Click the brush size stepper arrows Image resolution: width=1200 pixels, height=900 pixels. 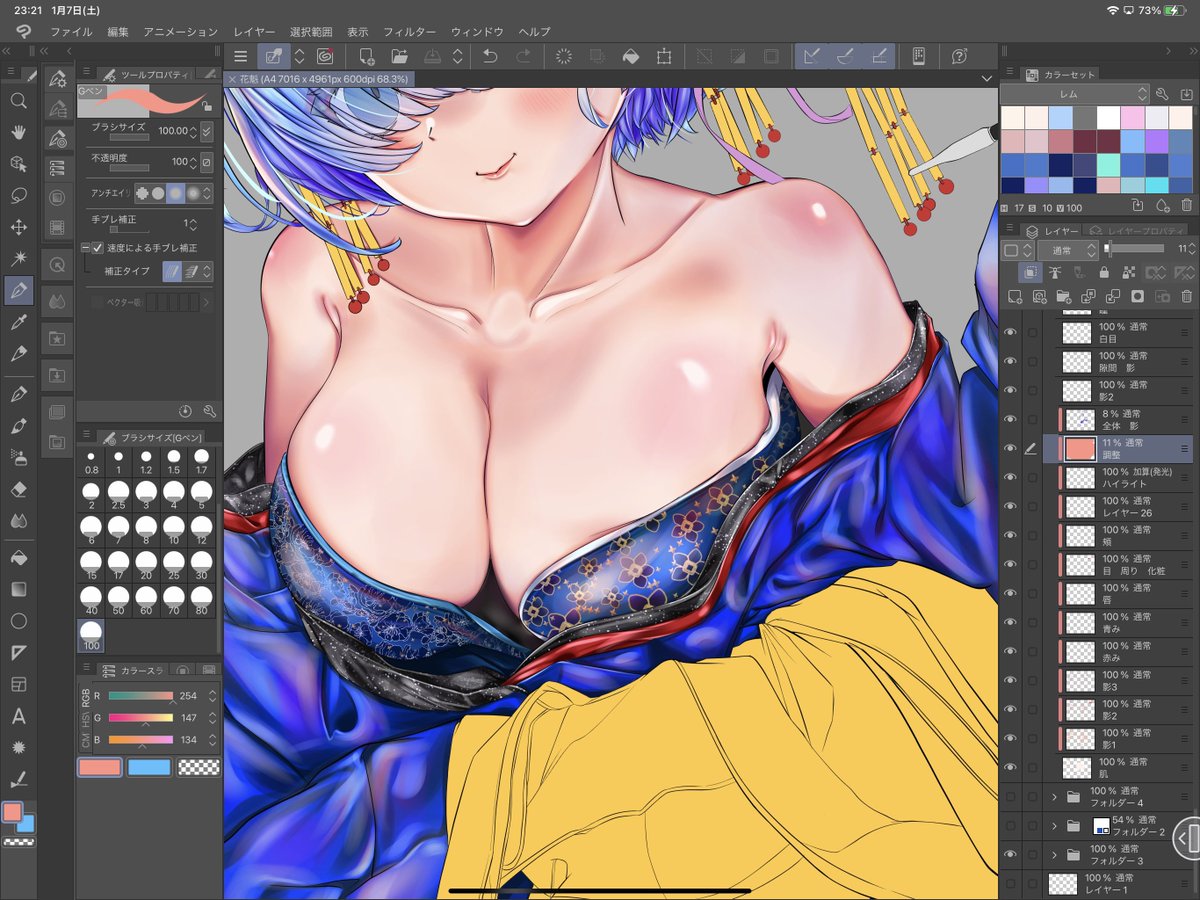point(193,131)
